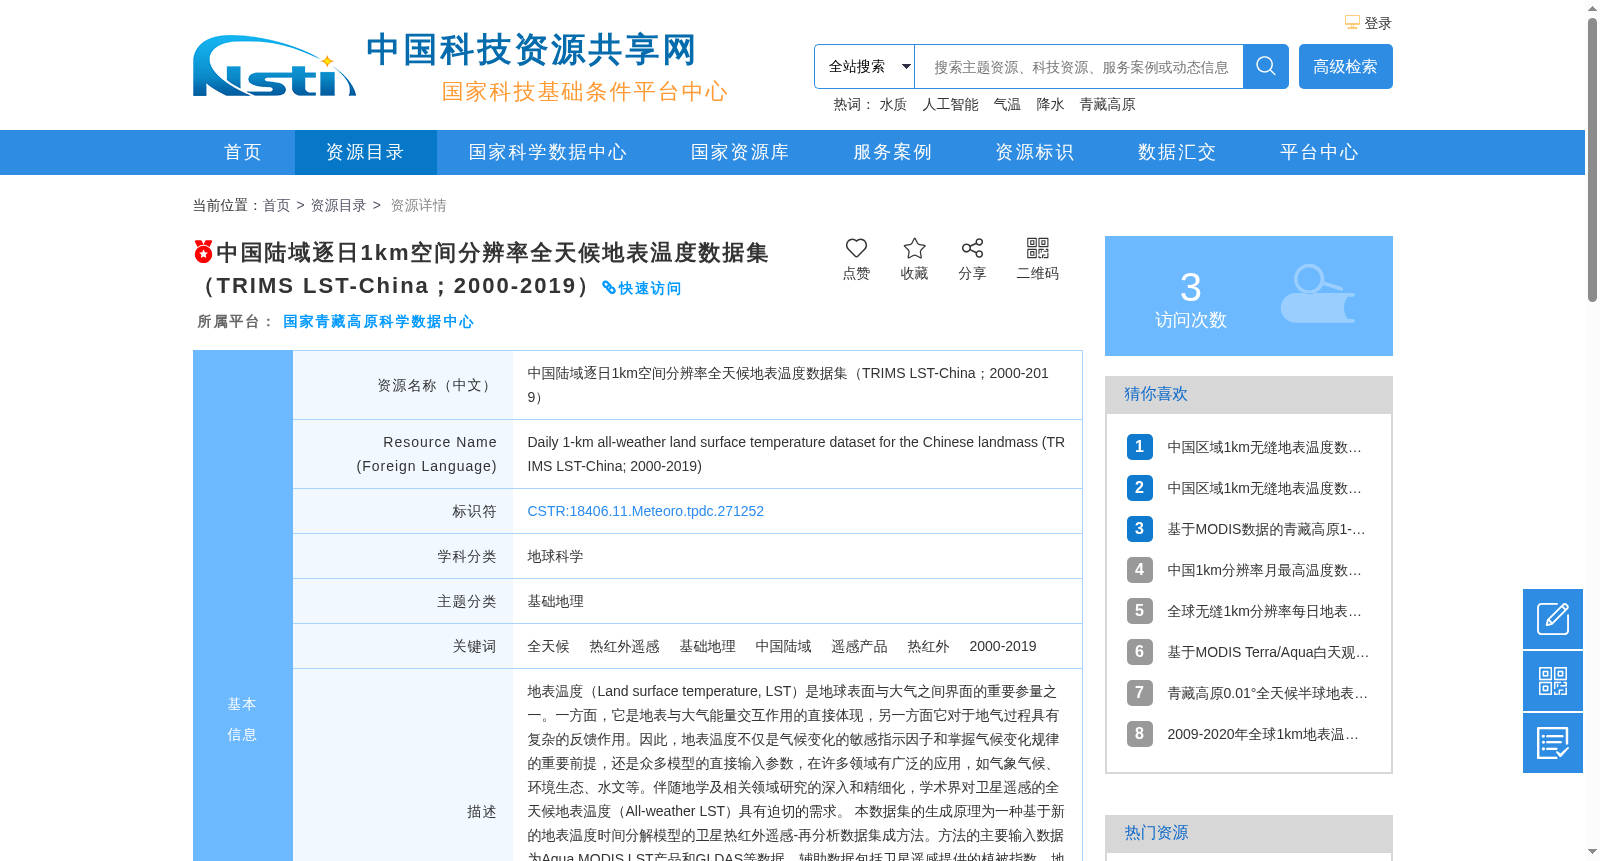Click the 猜你喜欢 section header

coord(1249,394)
